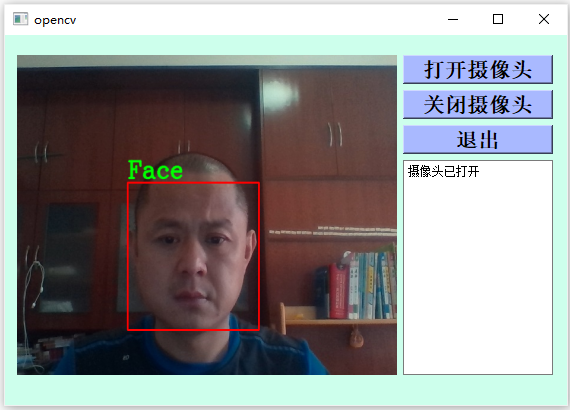Maximize the opencv window
This screenshot has height=410, width=570.
tap(498, 19)
